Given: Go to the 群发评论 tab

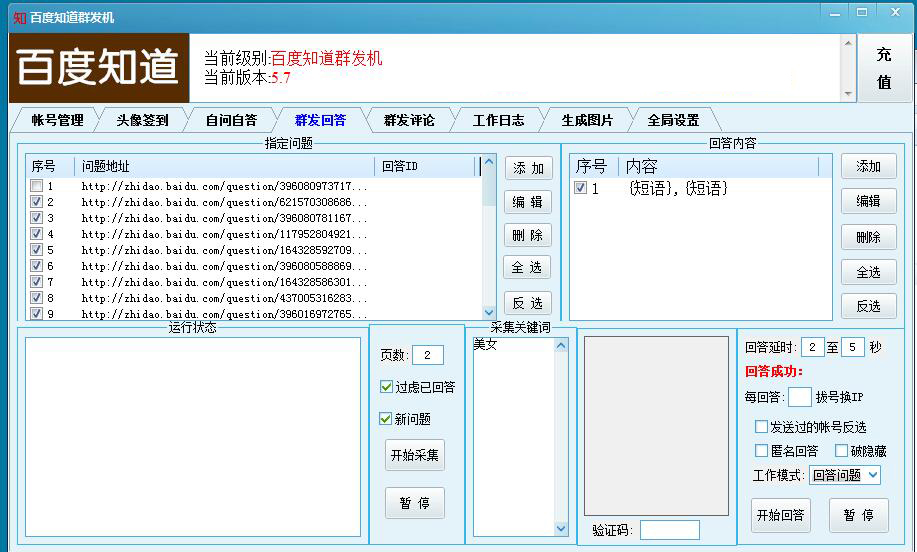Looking at the screenshot, I should pyautogui.click(x=409, y=120).
